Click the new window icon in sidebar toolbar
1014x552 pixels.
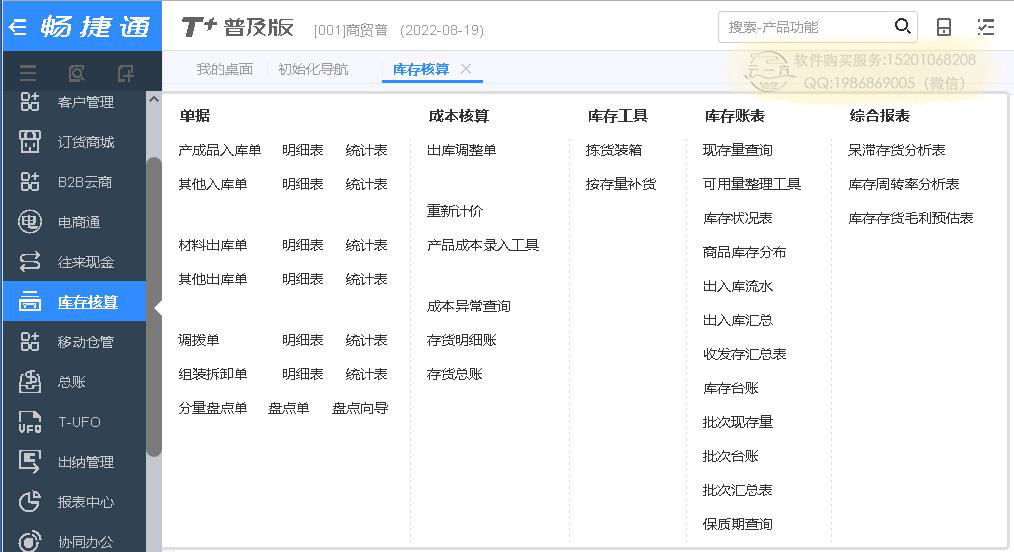125,73
